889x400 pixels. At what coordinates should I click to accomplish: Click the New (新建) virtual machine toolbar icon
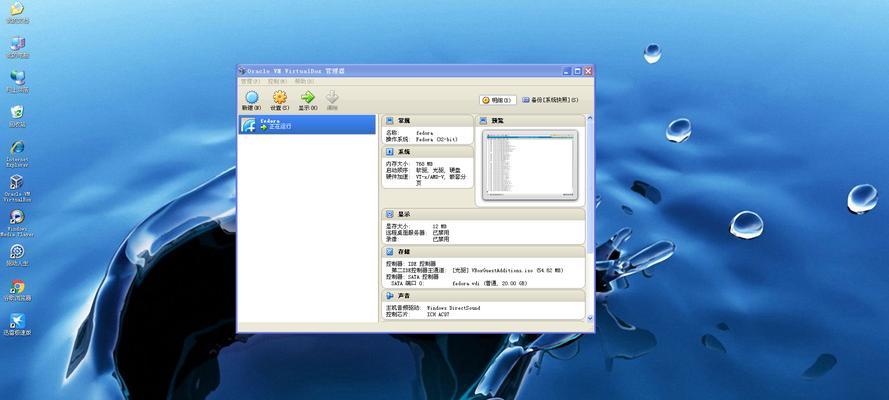[x=252, y=97]
